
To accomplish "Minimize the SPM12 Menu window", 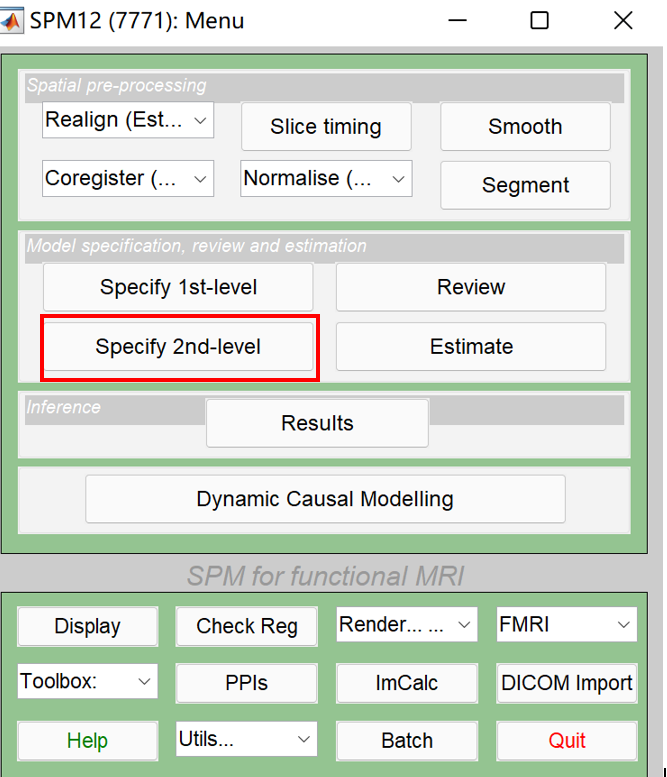I will (x=457, y=21).
